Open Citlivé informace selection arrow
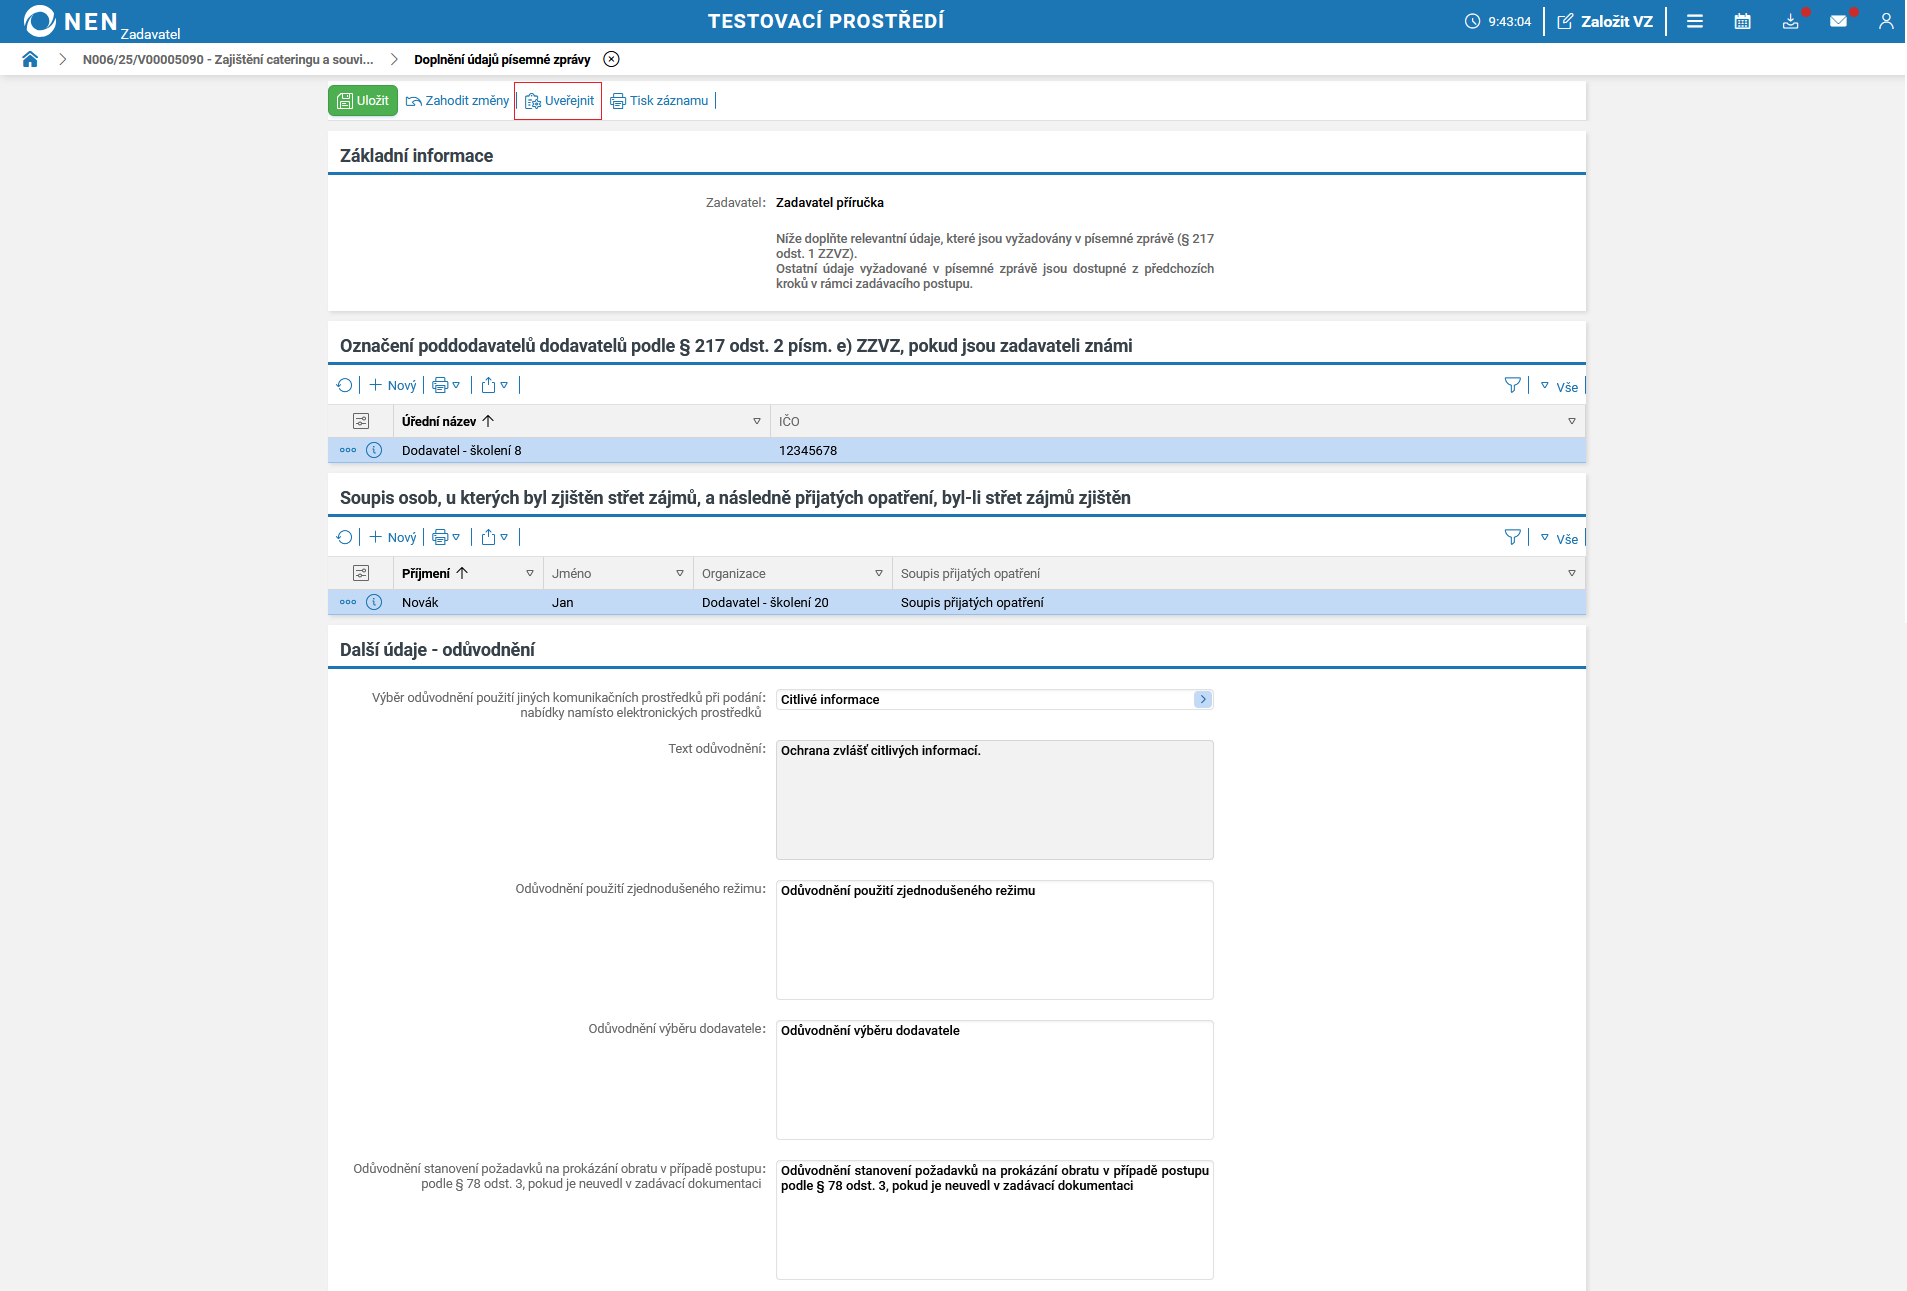 click(x=1203, y=700)
